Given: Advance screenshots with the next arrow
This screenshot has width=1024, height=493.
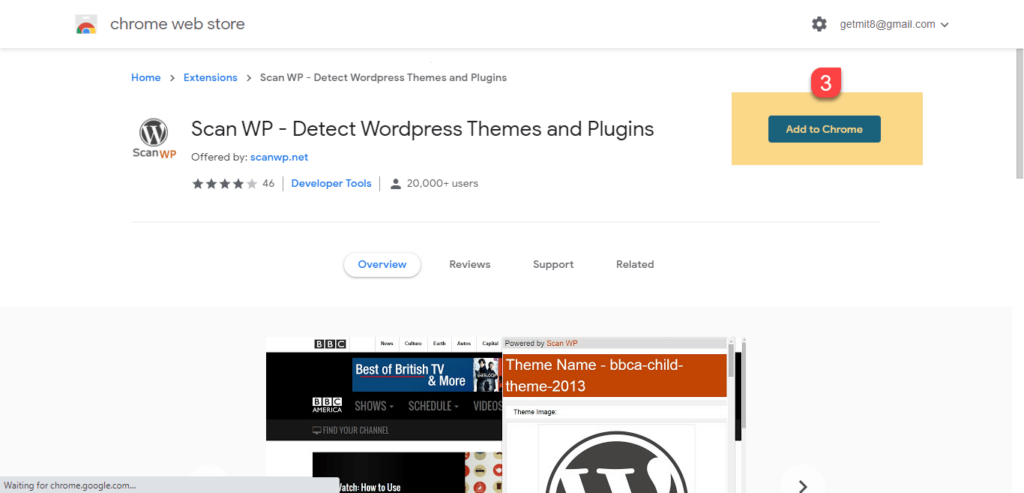Looking at the screenshot, I should [803, 485].
